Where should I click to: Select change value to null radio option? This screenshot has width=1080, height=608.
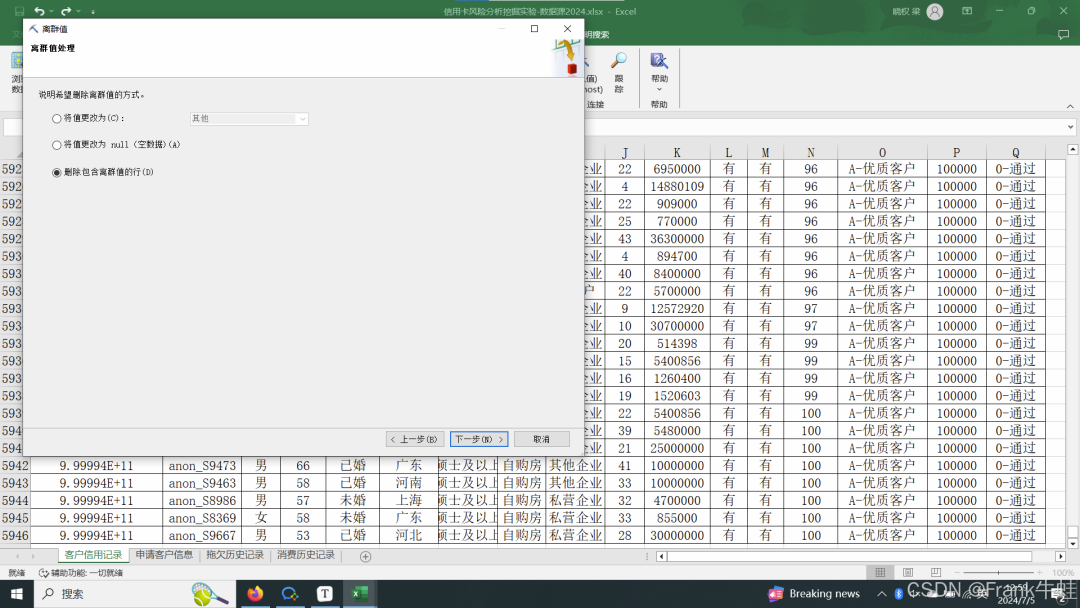[57, 145]
